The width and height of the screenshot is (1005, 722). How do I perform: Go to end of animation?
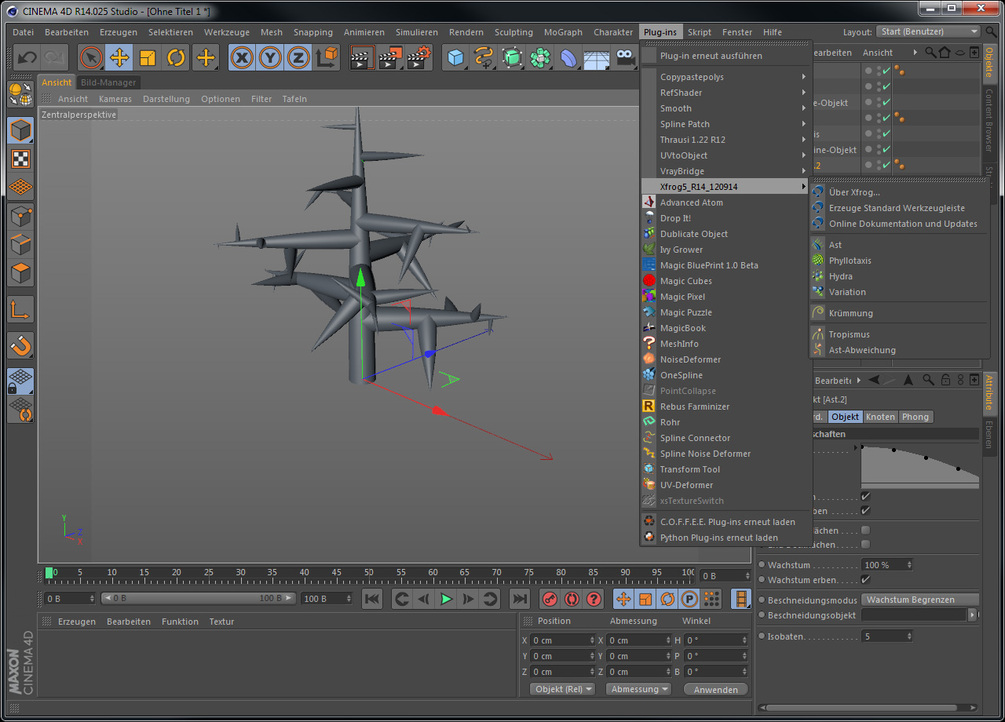(x=519, y=599)
